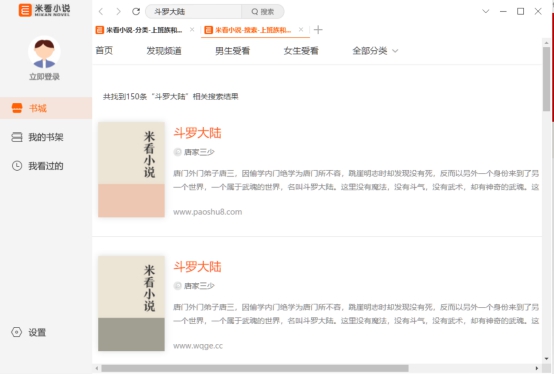Switch to the 米看小说-分类 tab
554x375 pixels.
[139, 30]
